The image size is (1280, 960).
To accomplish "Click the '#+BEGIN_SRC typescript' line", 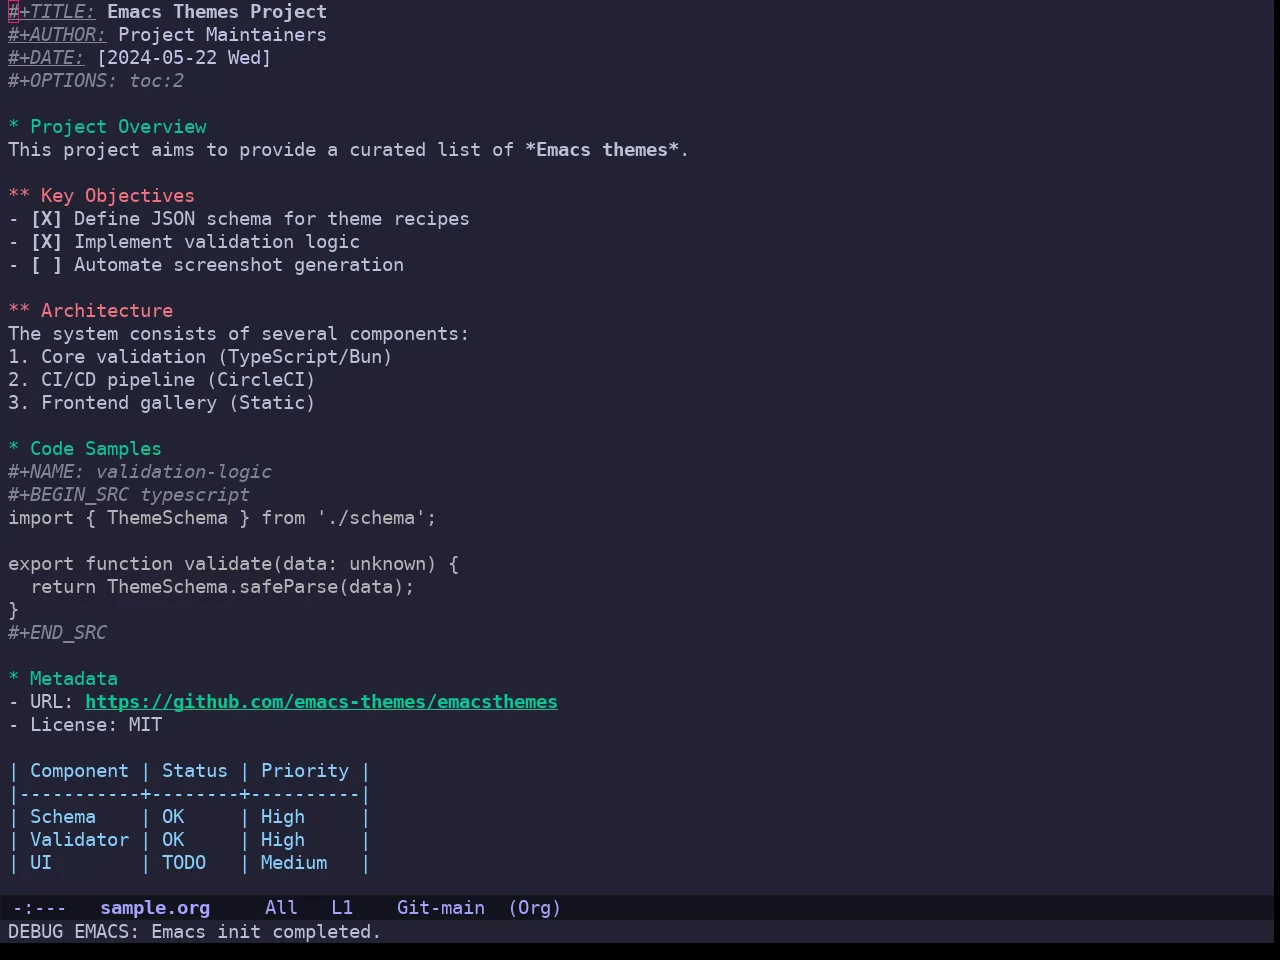I will coord(129,495).
